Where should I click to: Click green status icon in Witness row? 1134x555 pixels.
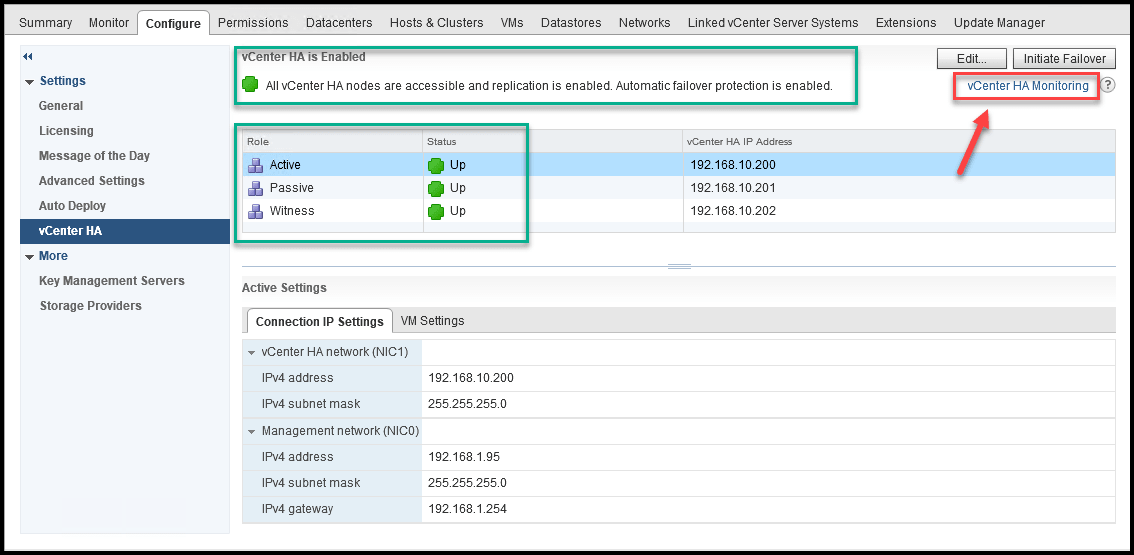(435, 211)
